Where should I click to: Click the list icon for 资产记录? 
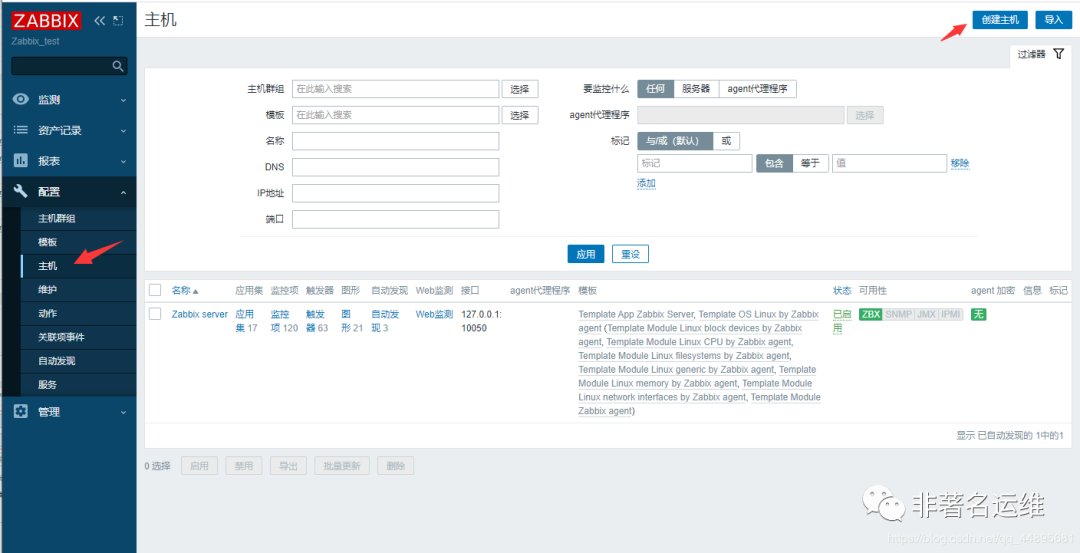click(21, 129)
